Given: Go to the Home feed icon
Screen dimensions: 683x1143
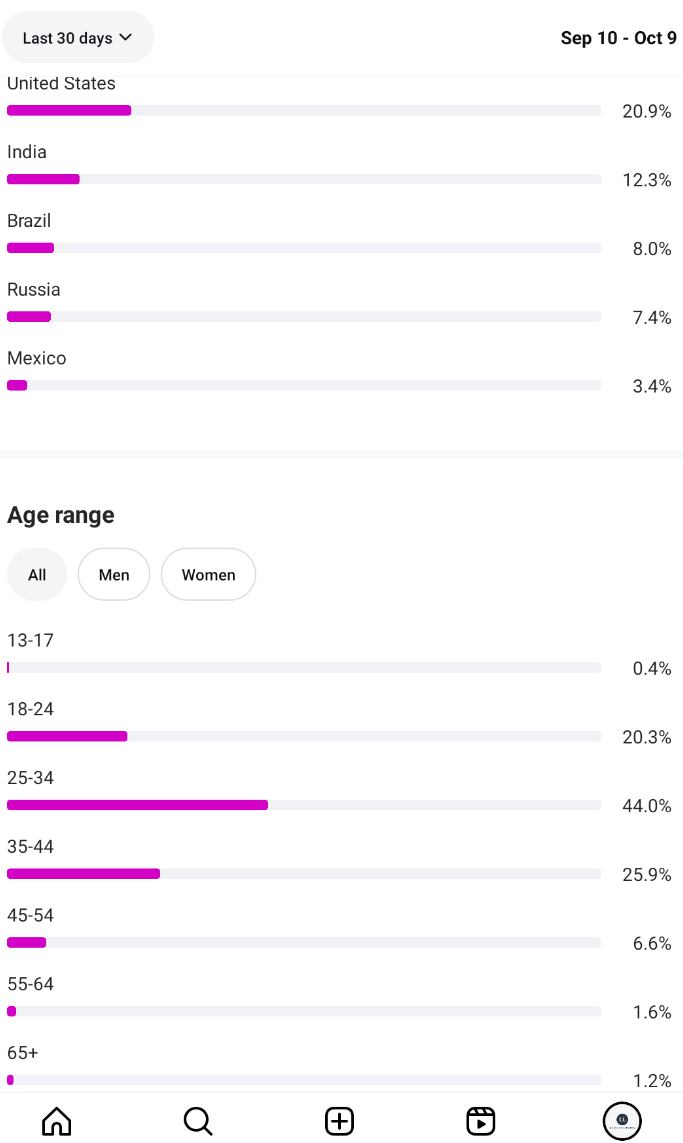Looking at the screenshot, I should tap(57, 1121).
